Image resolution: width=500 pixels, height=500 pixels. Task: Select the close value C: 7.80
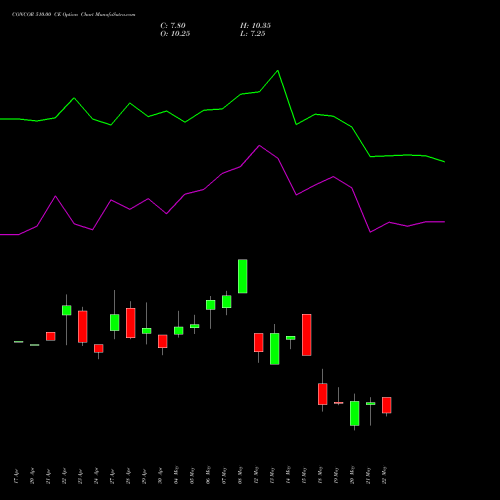pyautogui.click(x=173, y=26)
